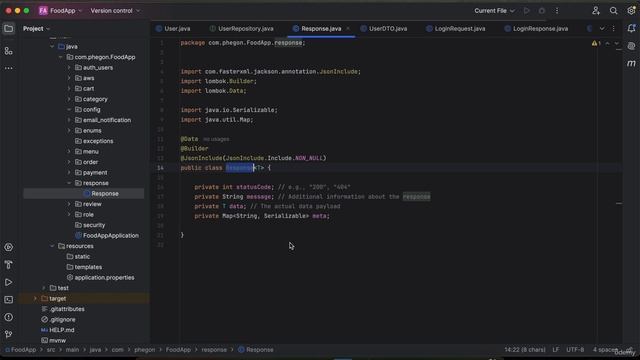
Task: Expand the email_notification package
Action: [69, 120]
